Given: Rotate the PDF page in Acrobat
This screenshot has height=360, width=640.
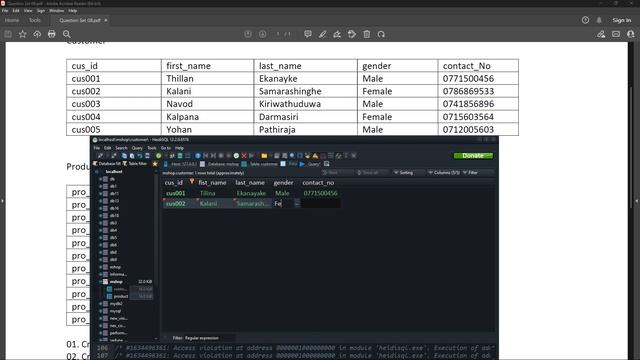Looking at the screenshot, I should point(381,34).
